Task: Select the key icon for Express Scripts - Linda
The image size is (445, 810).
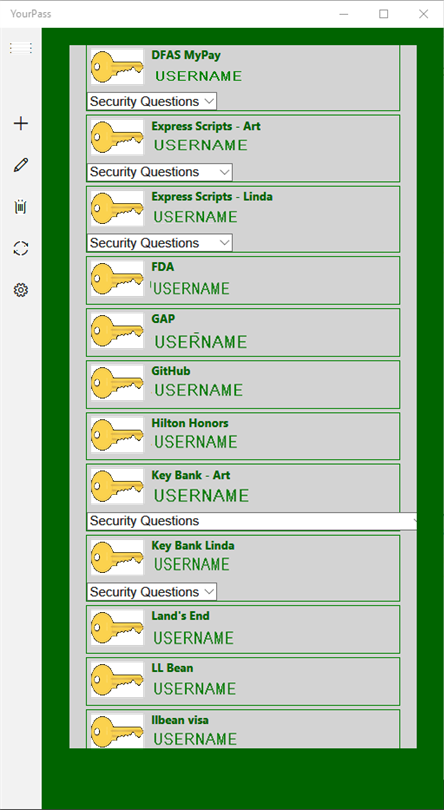Action: click(x=117, y=208)
